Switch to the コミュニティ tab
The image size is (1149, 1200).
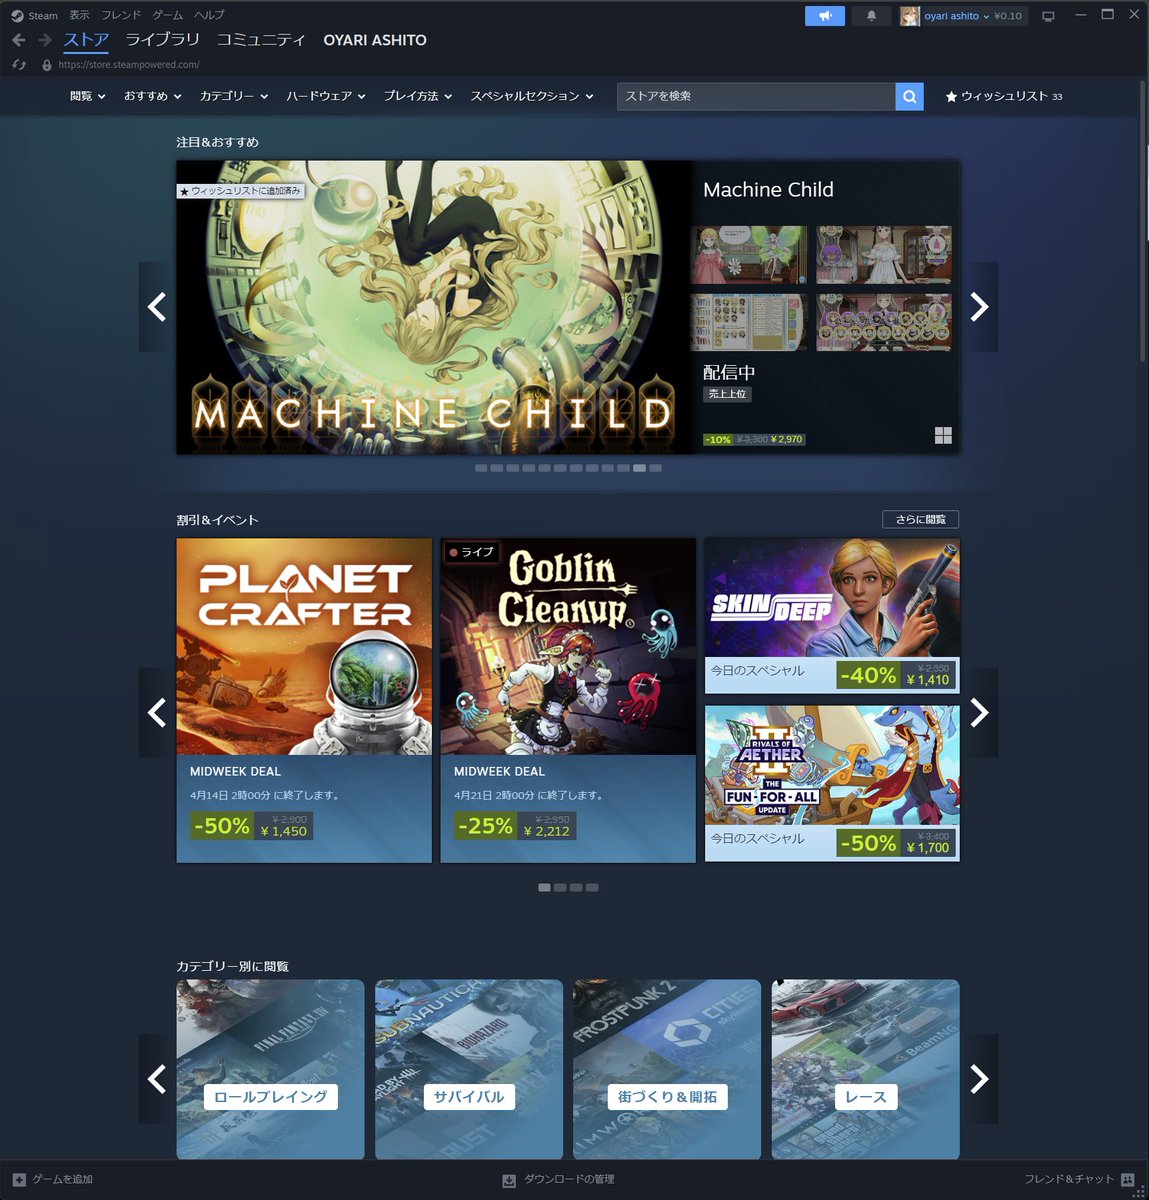click(261, 40)
